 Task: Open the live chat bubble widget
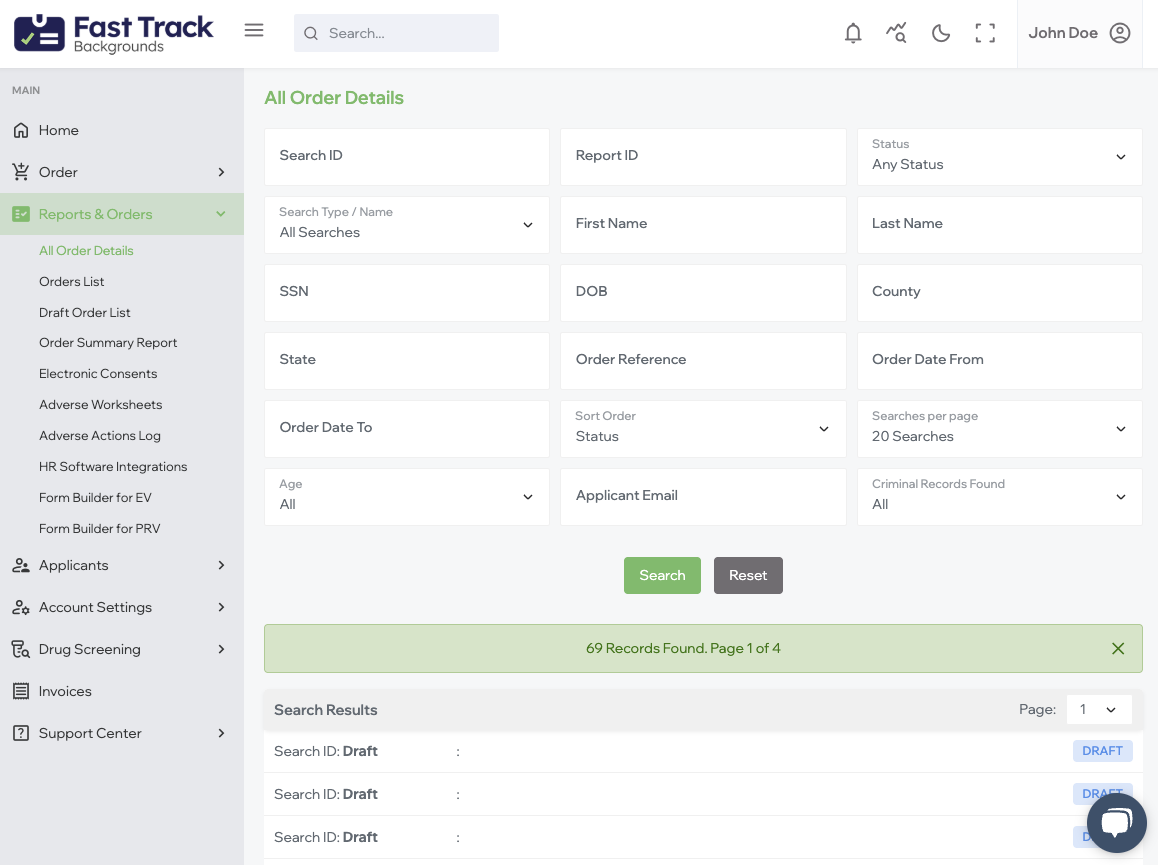point(1116,823)
